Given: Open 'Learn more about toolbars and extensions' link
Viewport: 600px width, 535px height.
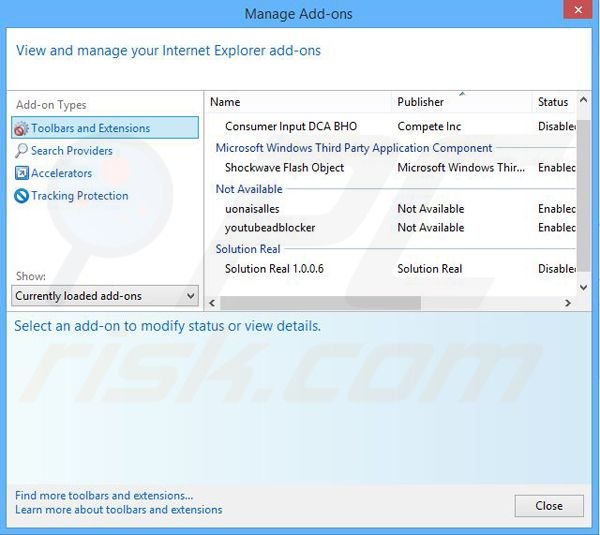Looking at the screenshot, I should pyautogui.click(x=119, y=510).
